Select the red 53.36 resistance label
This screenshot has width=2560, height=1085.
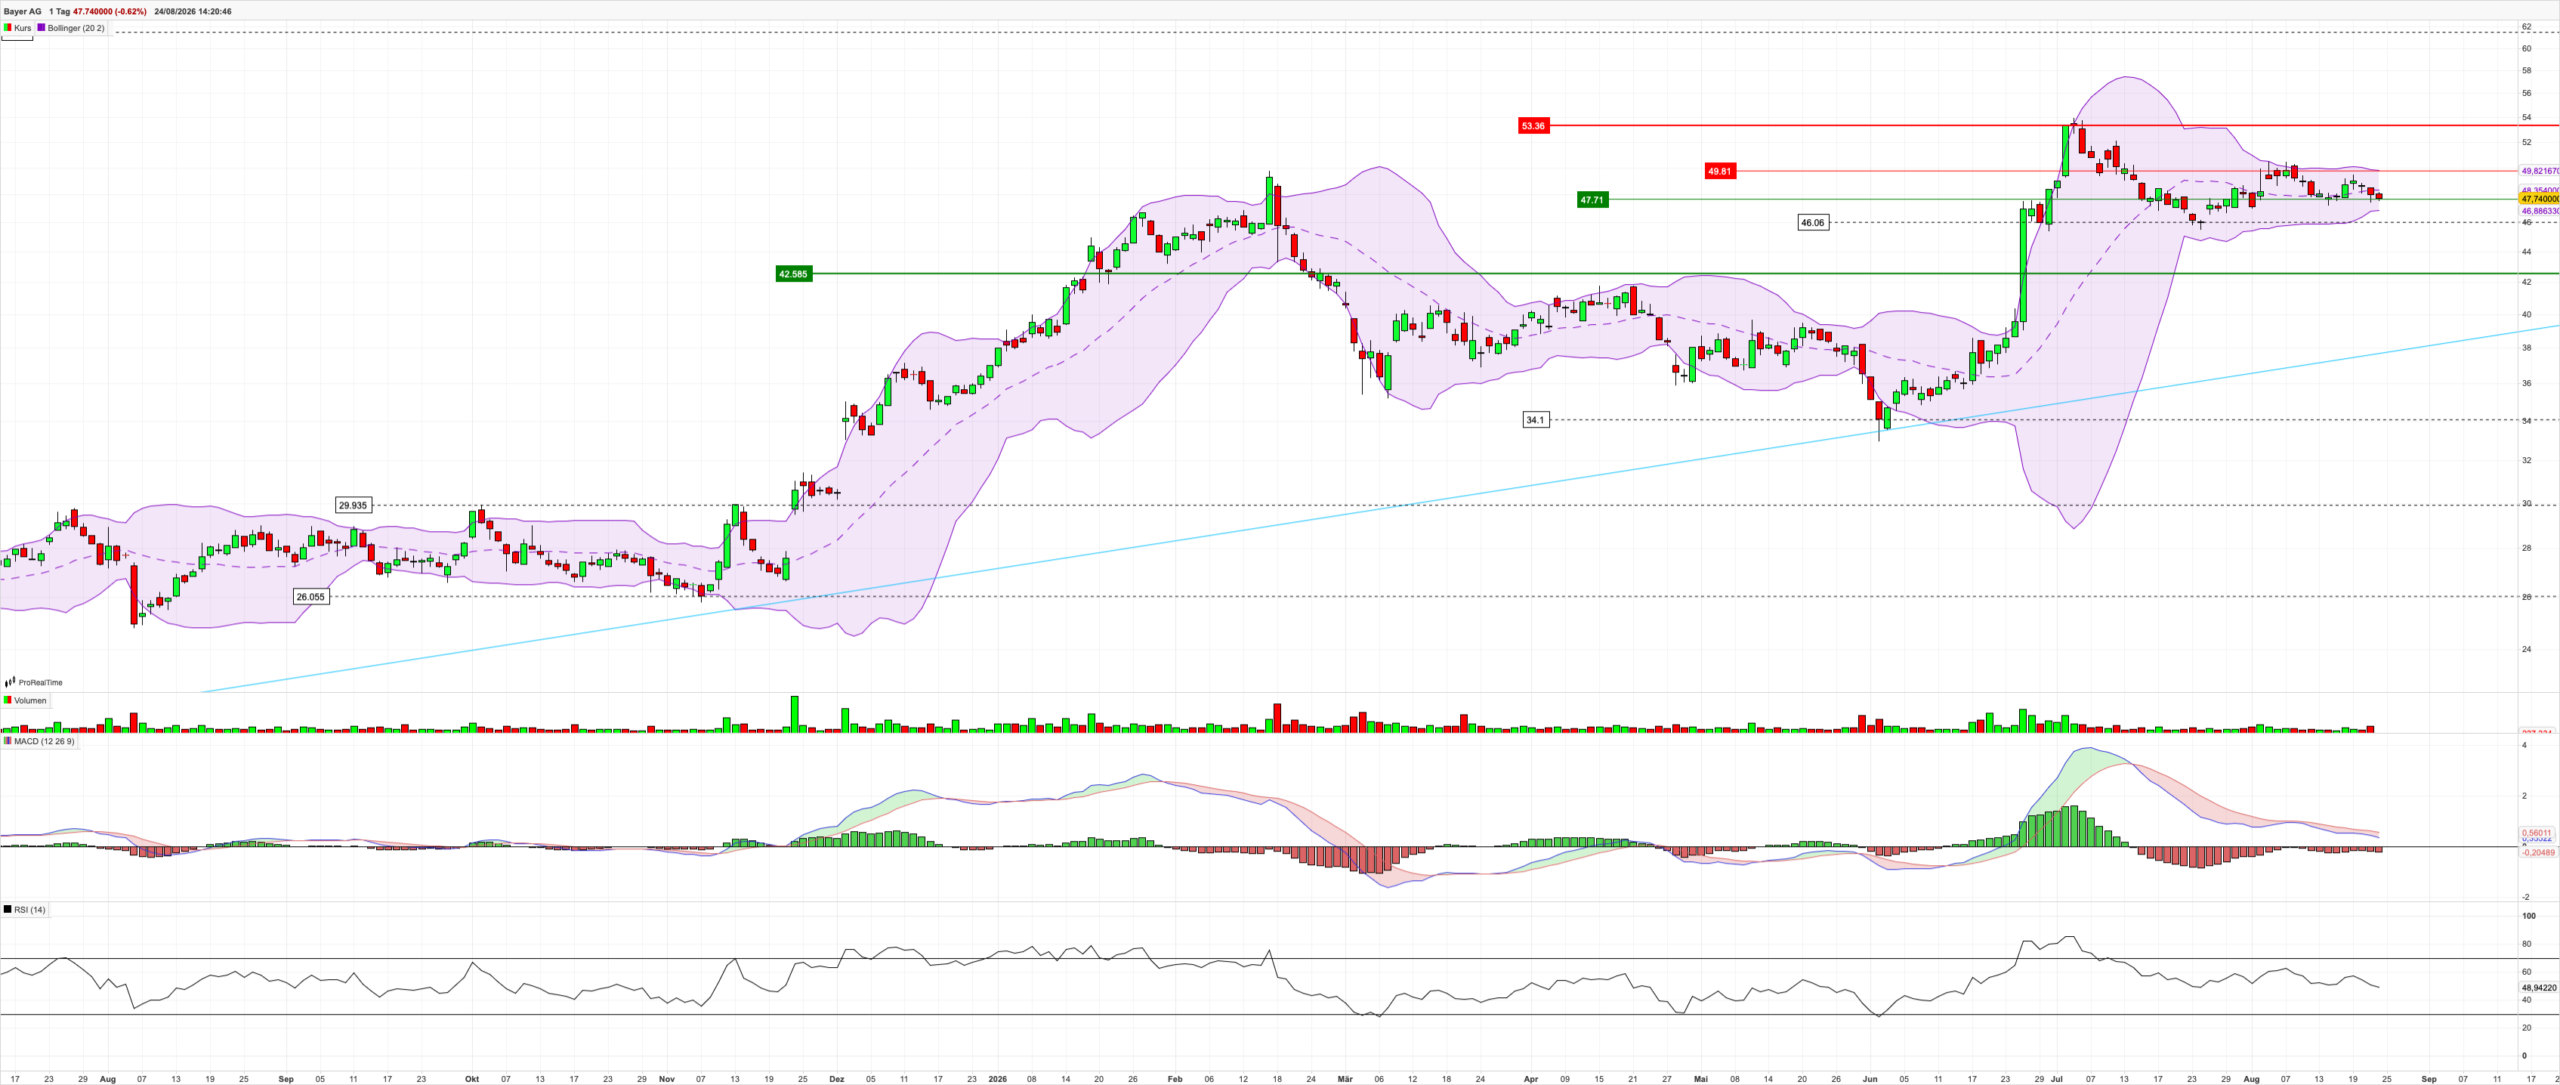coord(1533,126)
